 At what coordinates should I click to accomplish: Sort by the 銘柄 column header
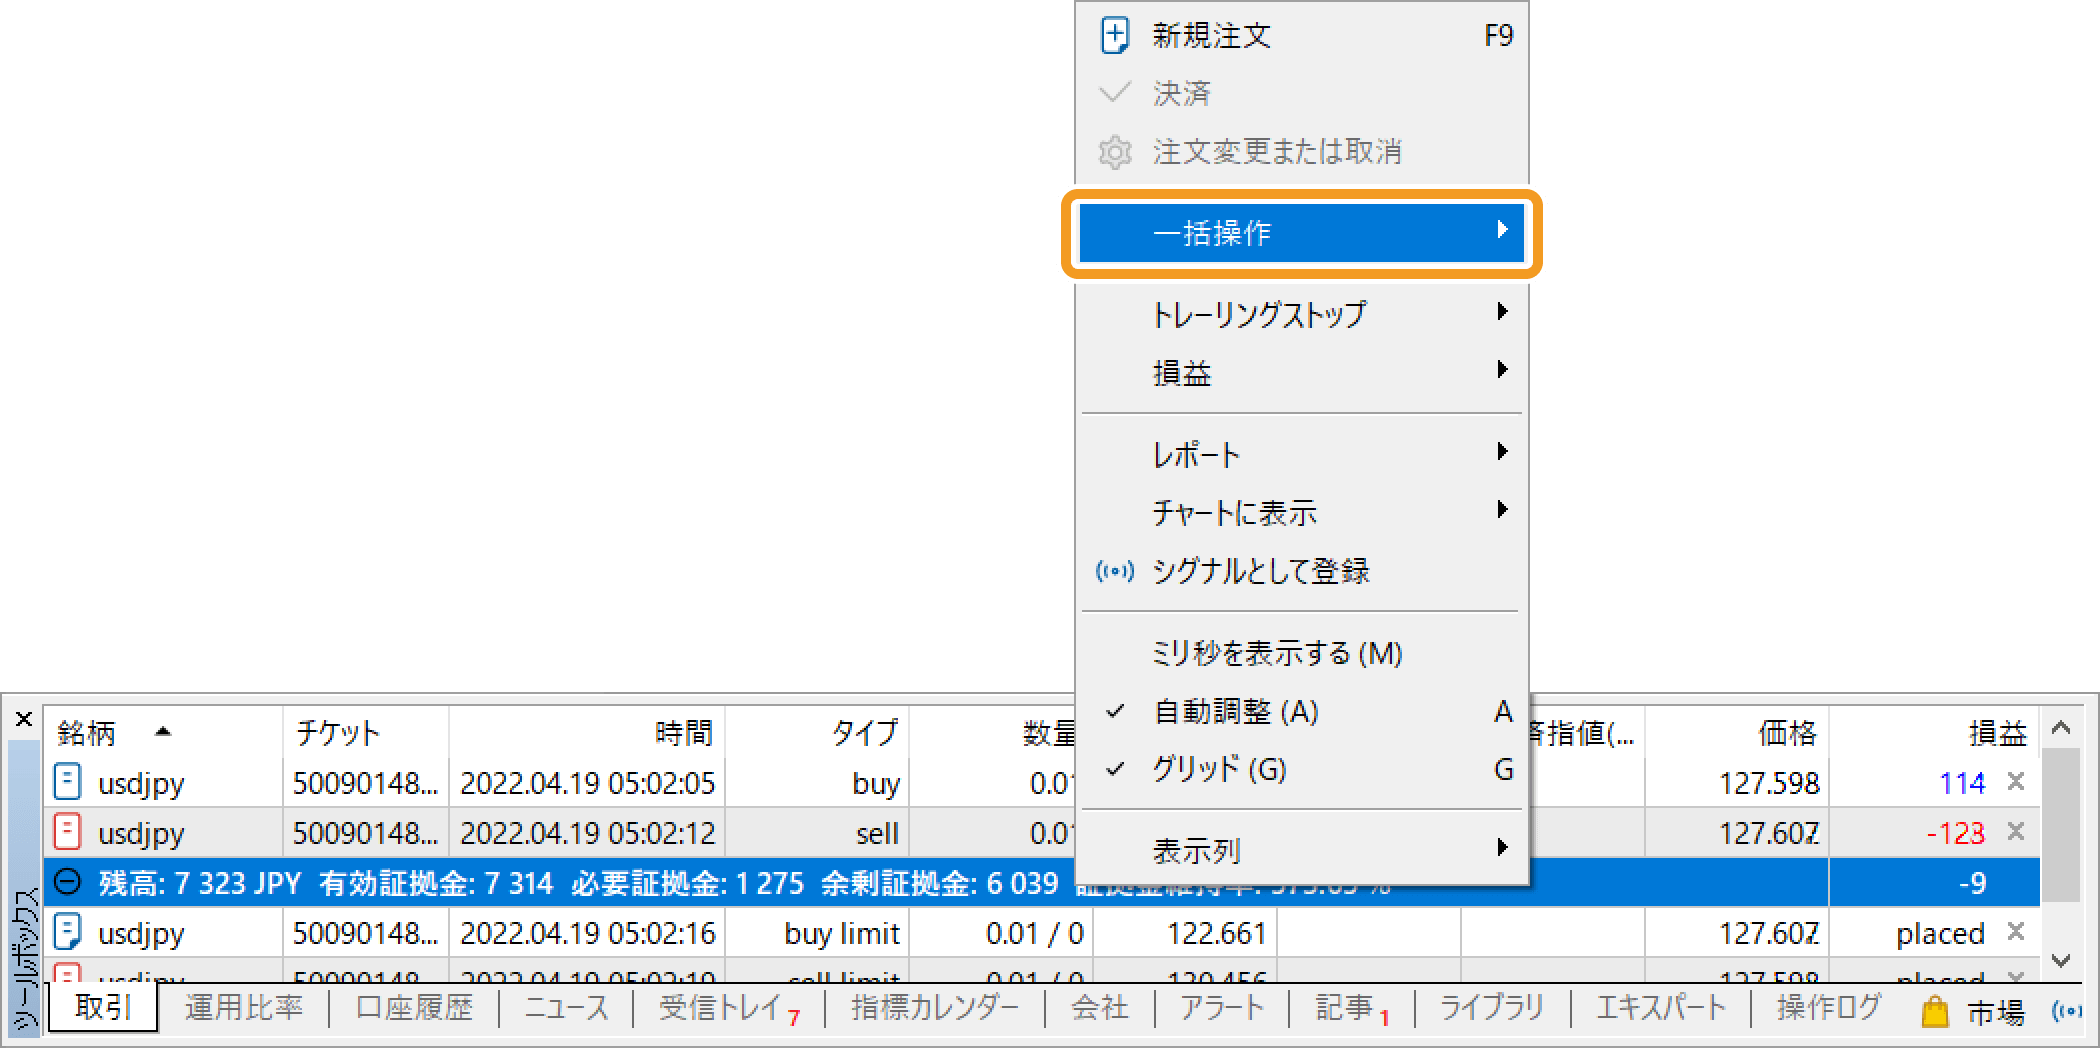pos(163,733)
